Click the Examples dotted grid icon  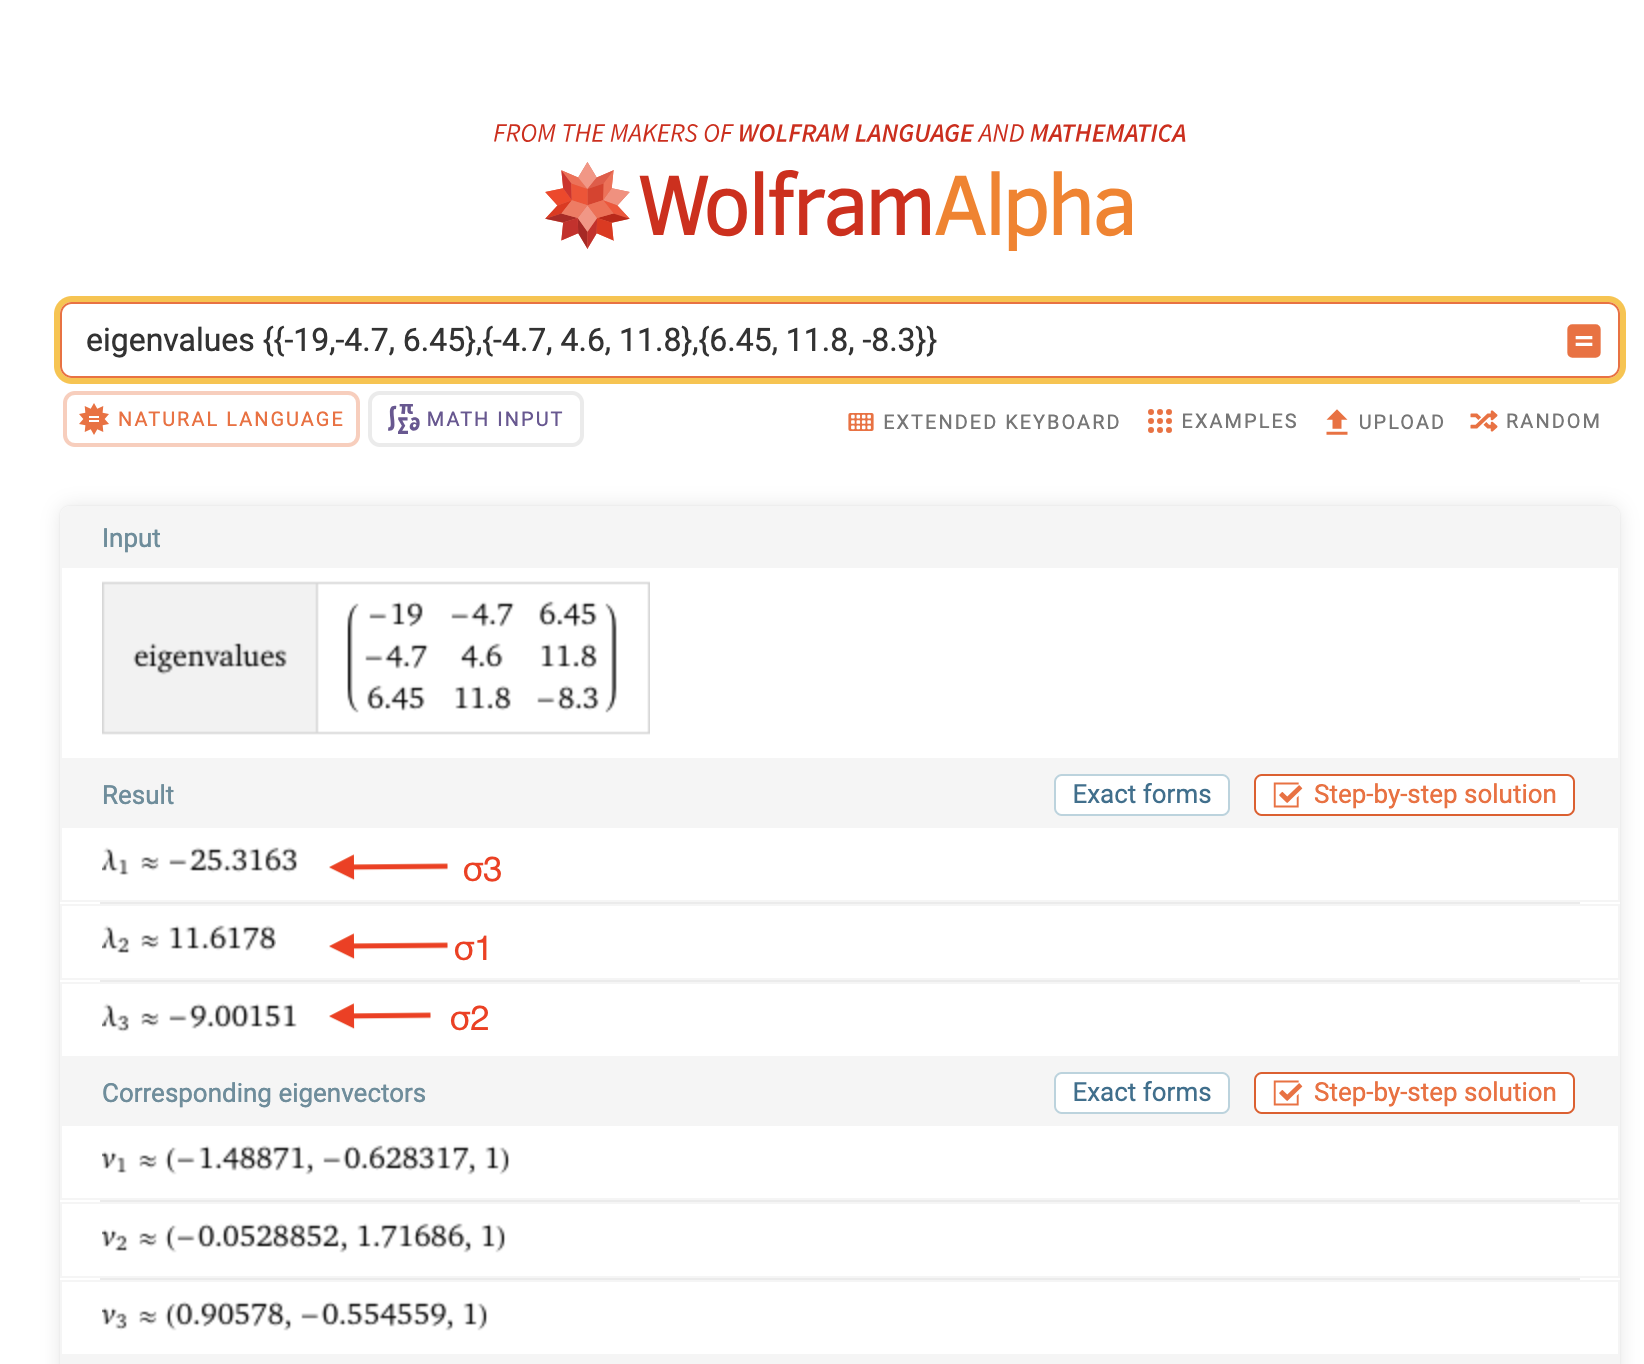click(1159, 421)
